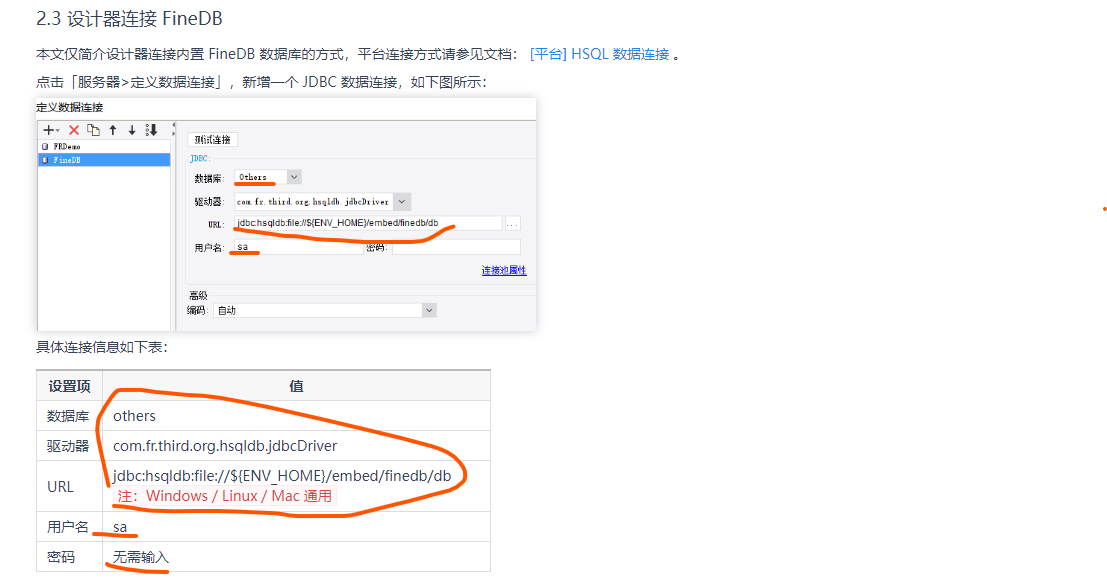Click the 2.3 设计器连接 FineDB heading
Viewport: 1107px width, 585px height.
tap(129, 19)
